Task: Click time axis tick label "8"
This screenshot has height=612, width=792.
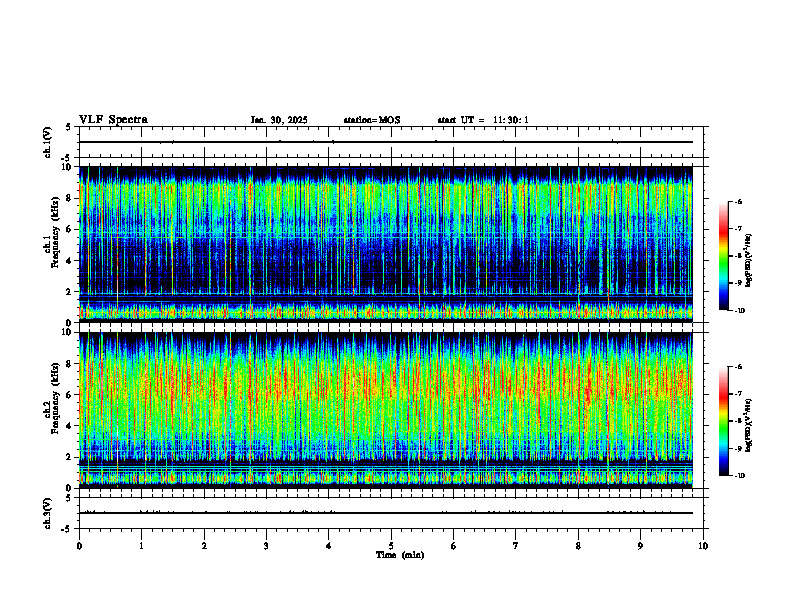Action: coord(578,546)
